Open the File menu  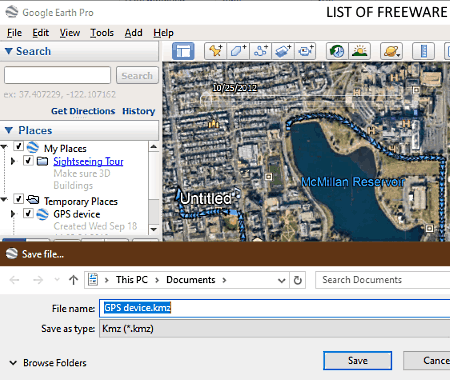coord(14,33)
